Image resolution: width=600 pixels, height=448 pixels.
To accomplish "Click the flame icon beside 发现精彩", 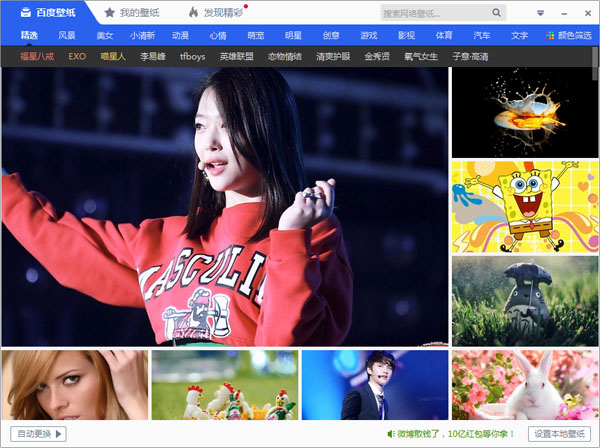I will click(193, 13).
